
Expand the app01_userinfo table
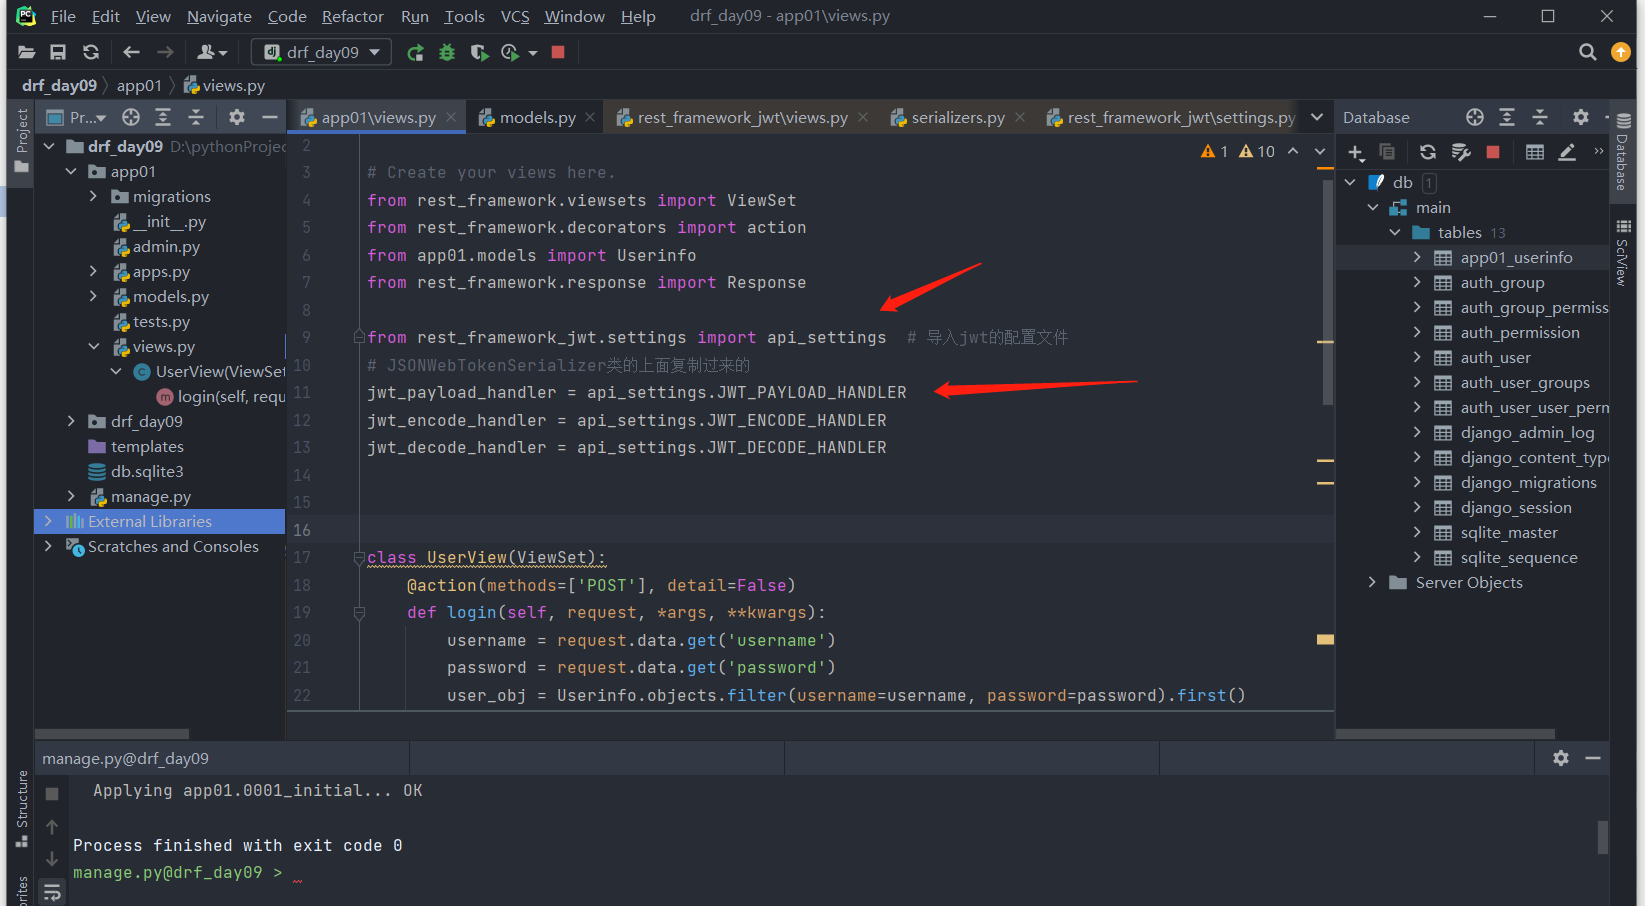coord(1417,258)
